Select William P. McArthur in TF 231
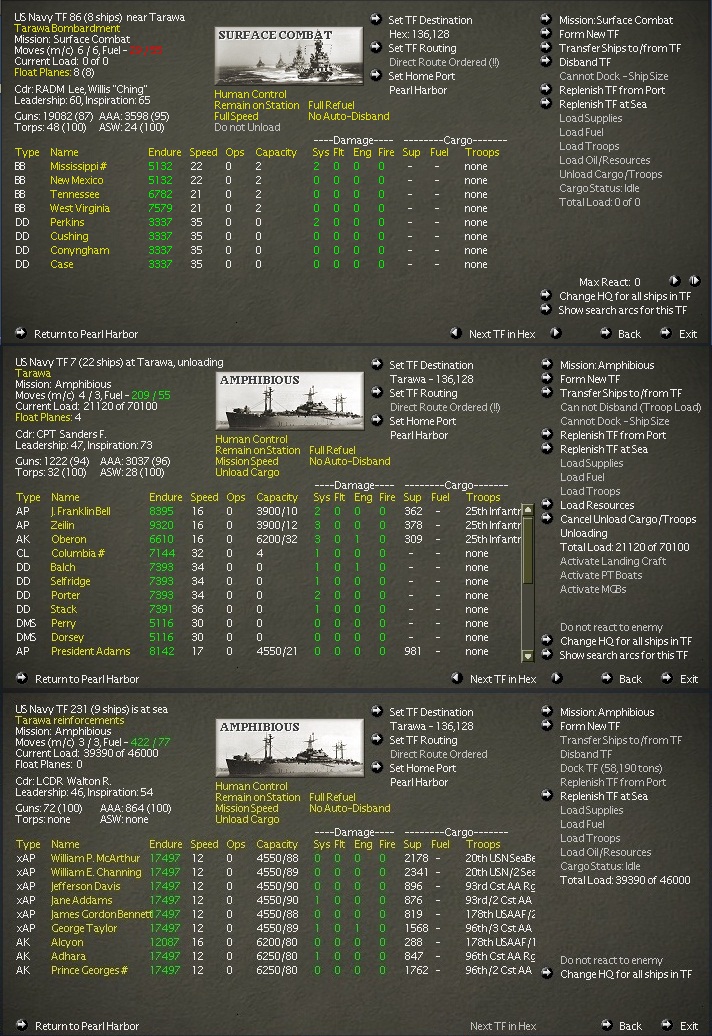 point(96,858)
